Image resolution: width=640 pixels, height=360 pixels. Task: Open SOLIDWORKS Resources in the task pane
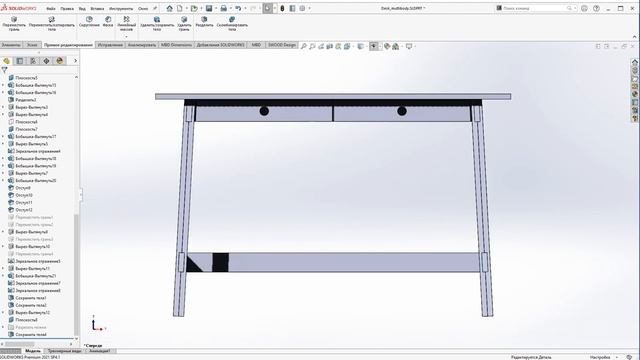point(635,62)
